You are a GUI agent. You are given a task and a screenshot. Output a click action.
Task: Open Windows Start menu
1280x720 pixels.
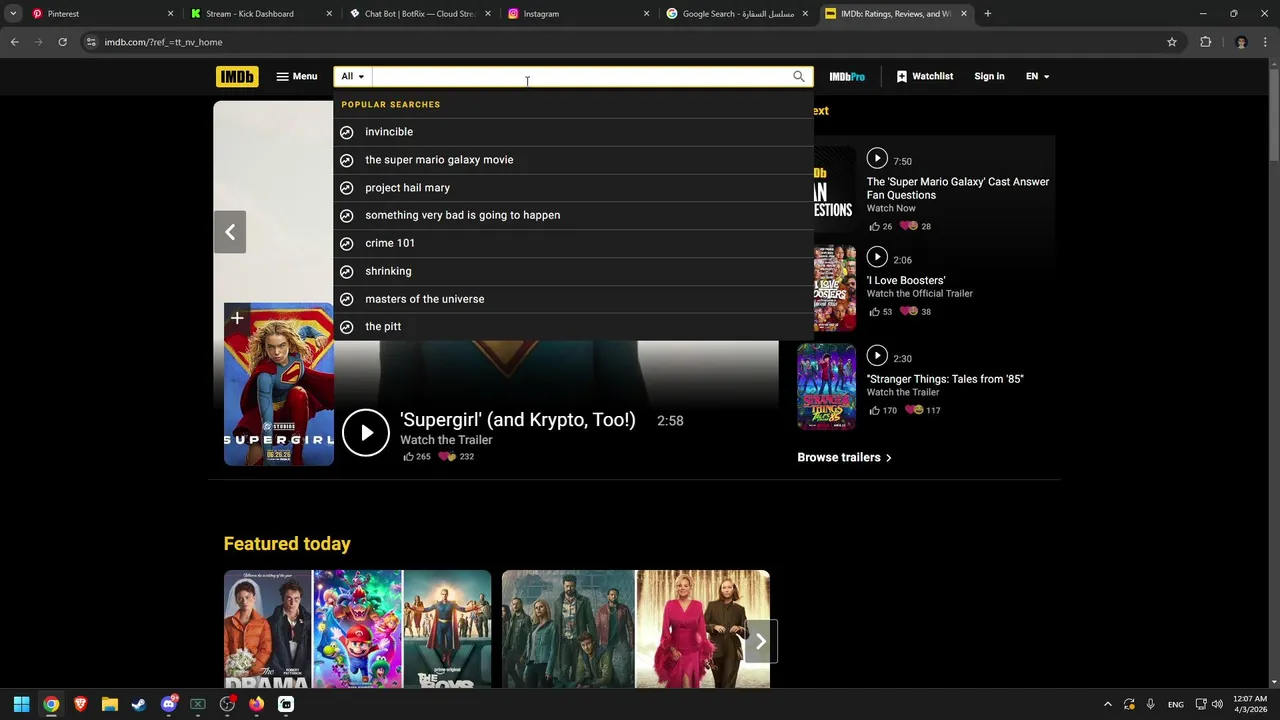[x=21, y=704]
